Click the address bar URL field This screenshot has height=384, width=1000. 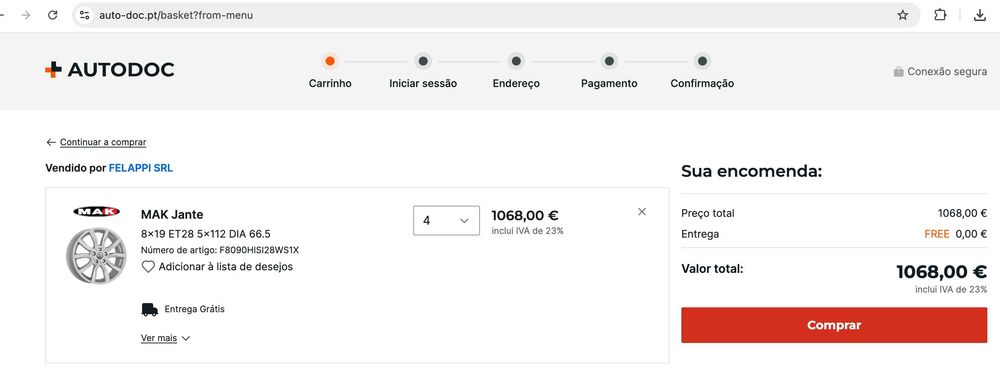[x=496, y=15]
